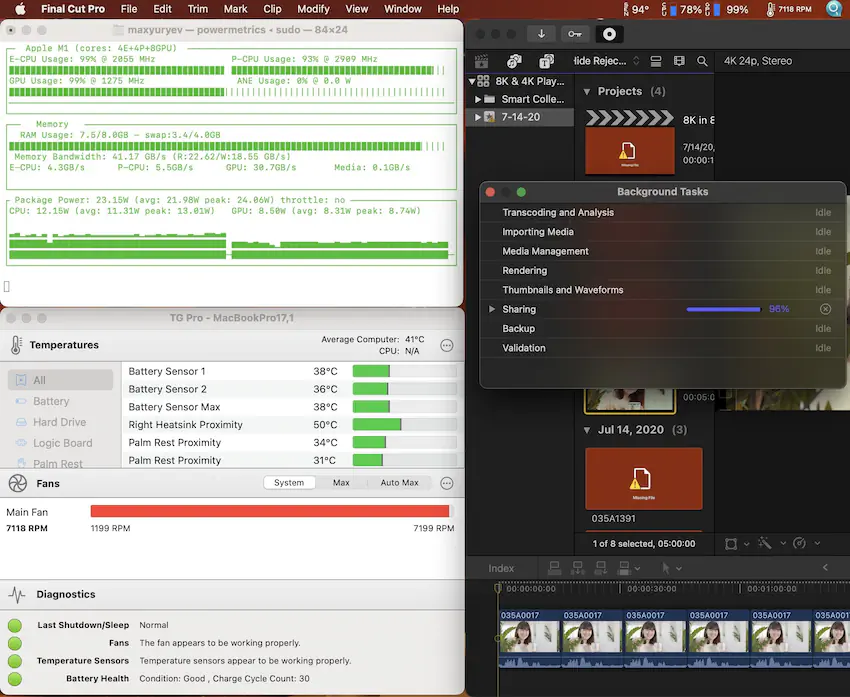Viewport: 850px width, 697px height.
Task: Click the Transform tool icon under viewer
Action: click(x=731, y=544)
